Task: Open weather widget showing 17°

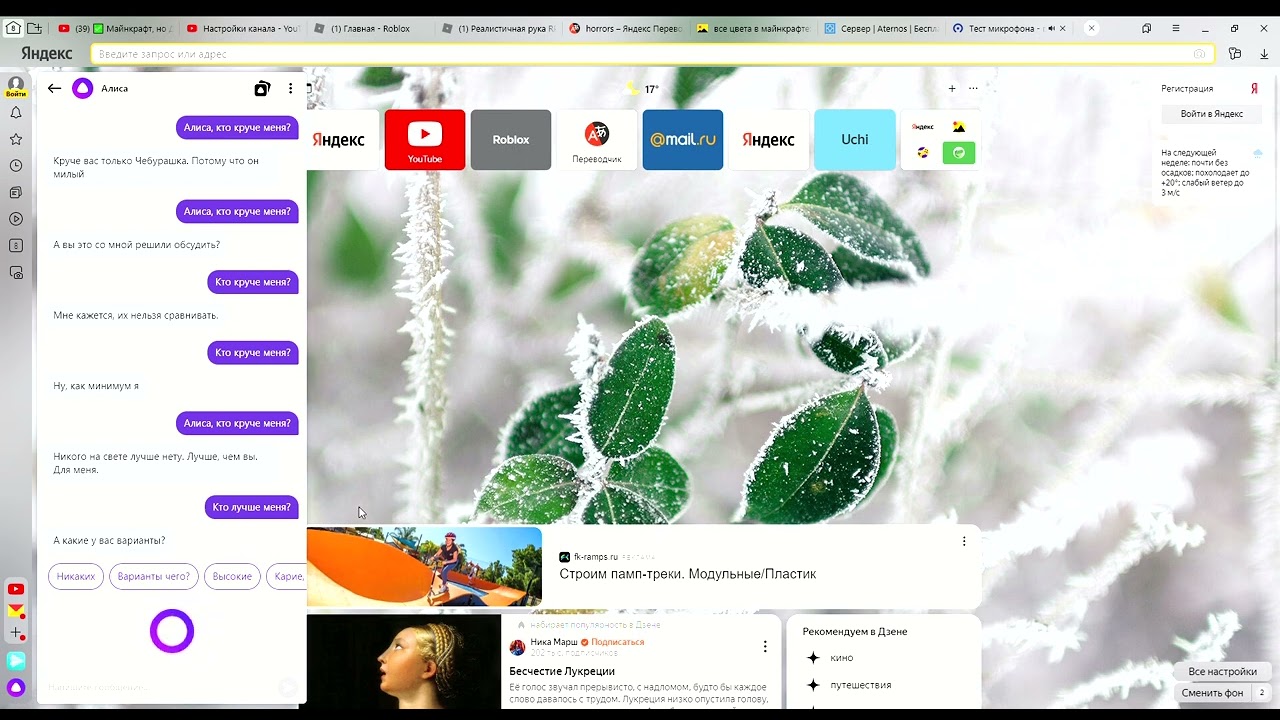Action: [642, 89]
